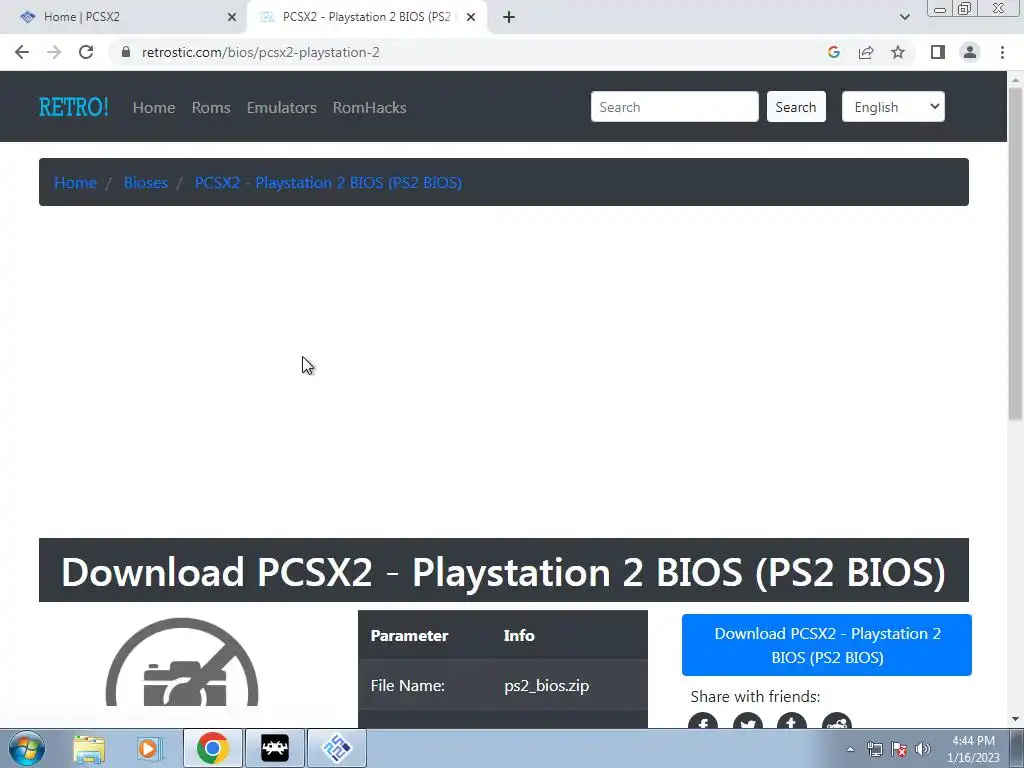The image size is (1024, 768).
Task: Click the Search button
Action: click(796, 106)
